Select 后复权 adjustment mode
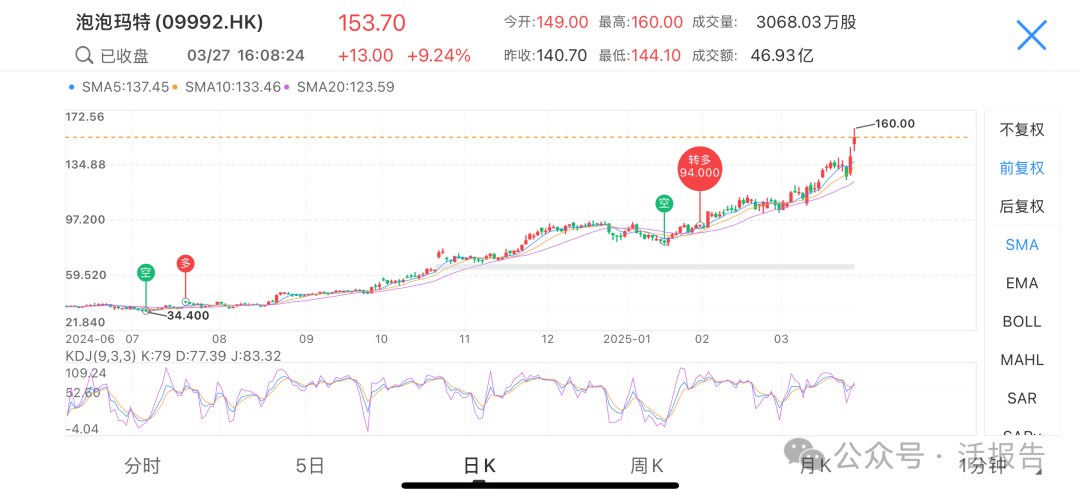This screenshot has width=1080, height=499. [x=1022, y=205]
